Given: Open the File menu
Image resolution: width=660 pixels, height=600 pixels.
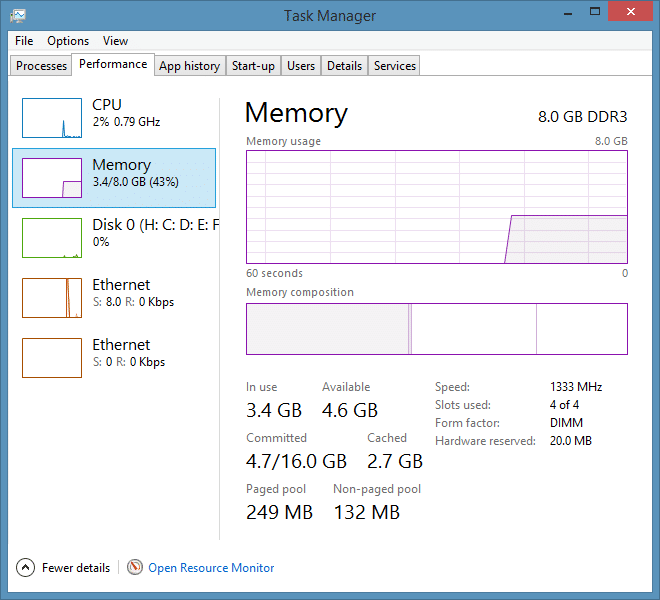Looking at the screenshot, I should (24, 41).
